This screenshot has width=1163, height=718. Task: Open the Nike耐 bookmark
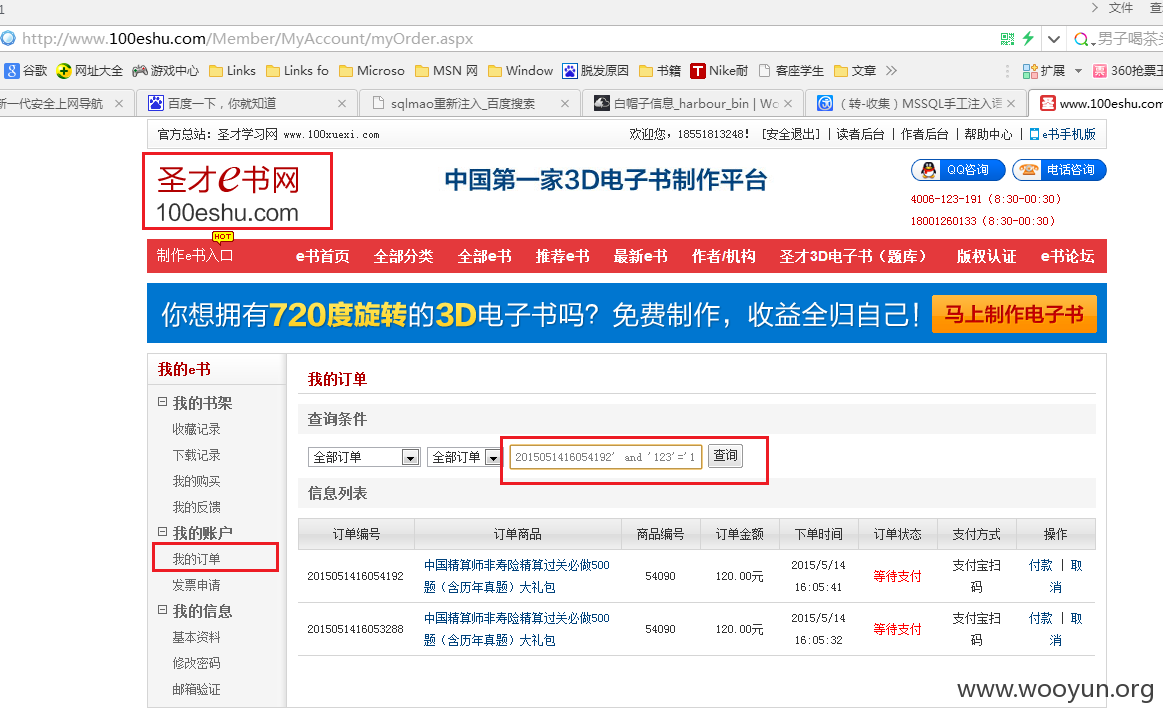pyautogui.click(x=719, y=71)
